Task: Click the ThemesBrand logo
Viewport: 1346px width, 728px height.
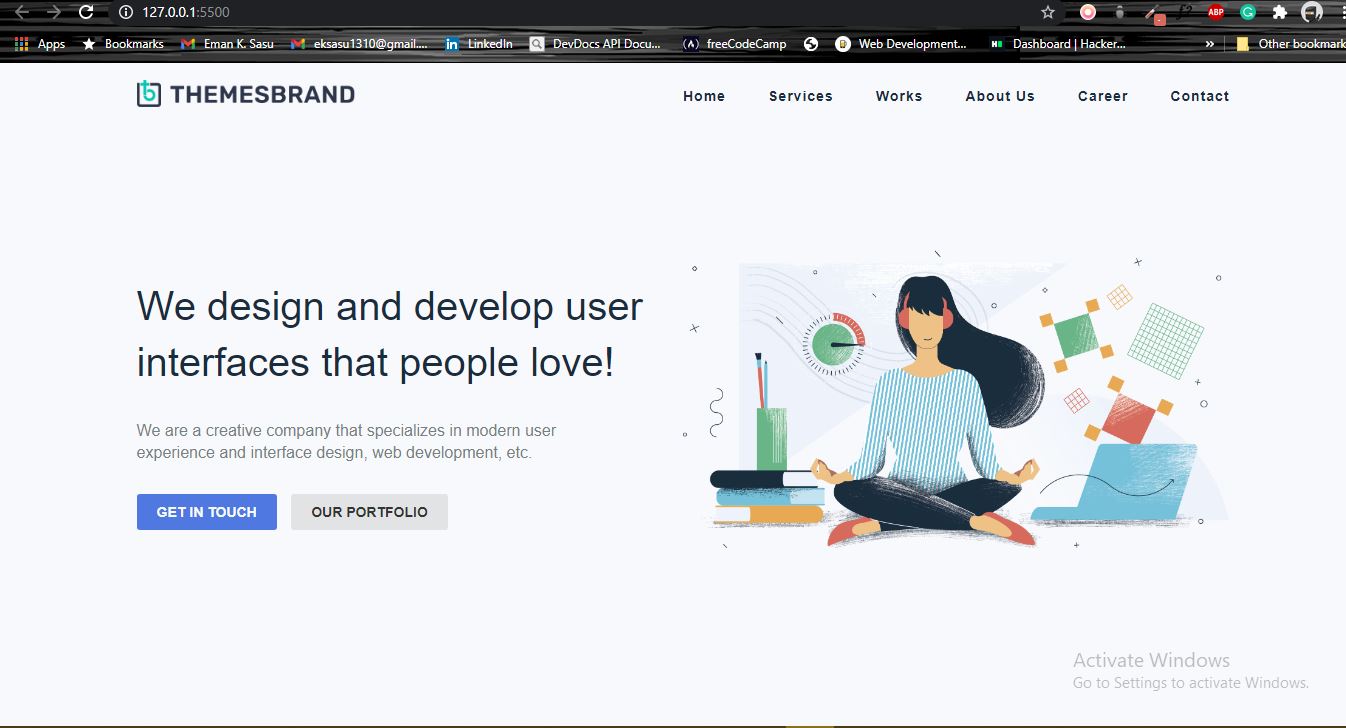Action: [245, 93]
